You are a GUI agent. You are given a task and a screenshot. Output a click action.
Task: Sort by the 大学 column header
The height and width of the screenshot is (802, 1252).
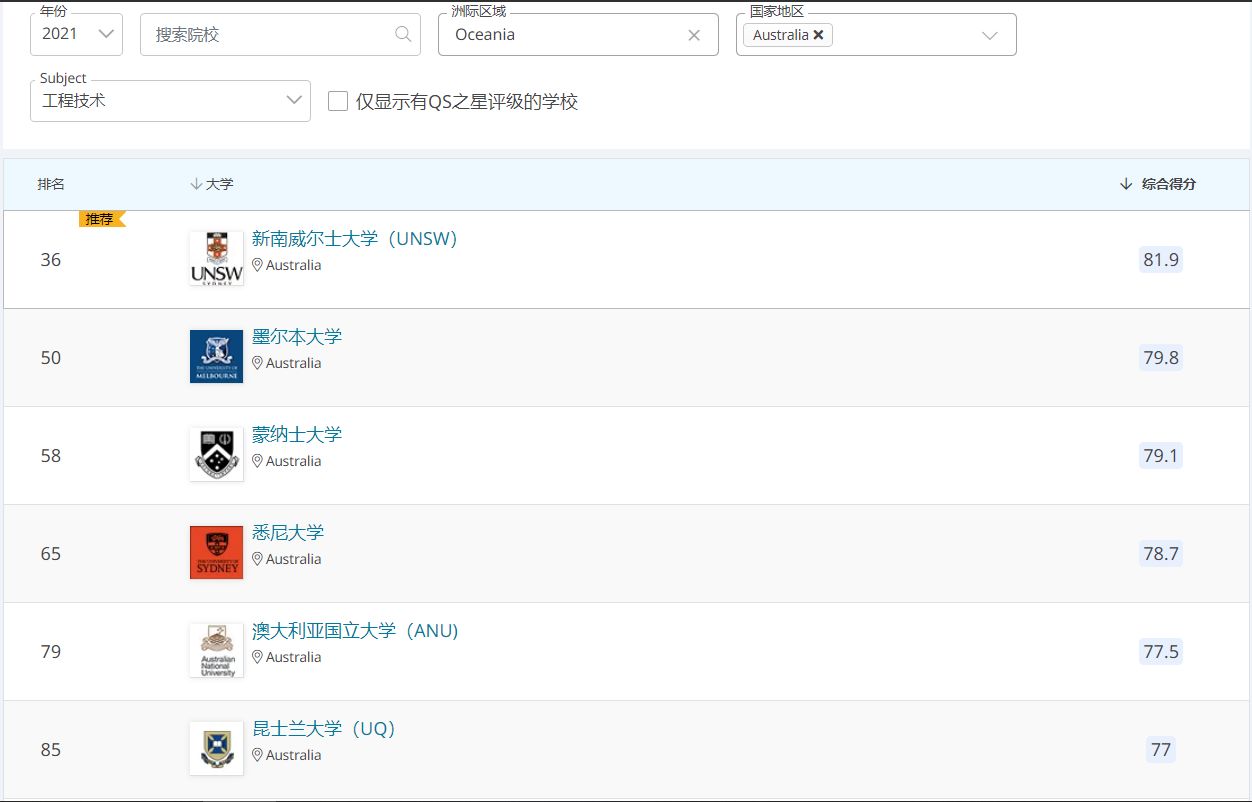(211, 184)
